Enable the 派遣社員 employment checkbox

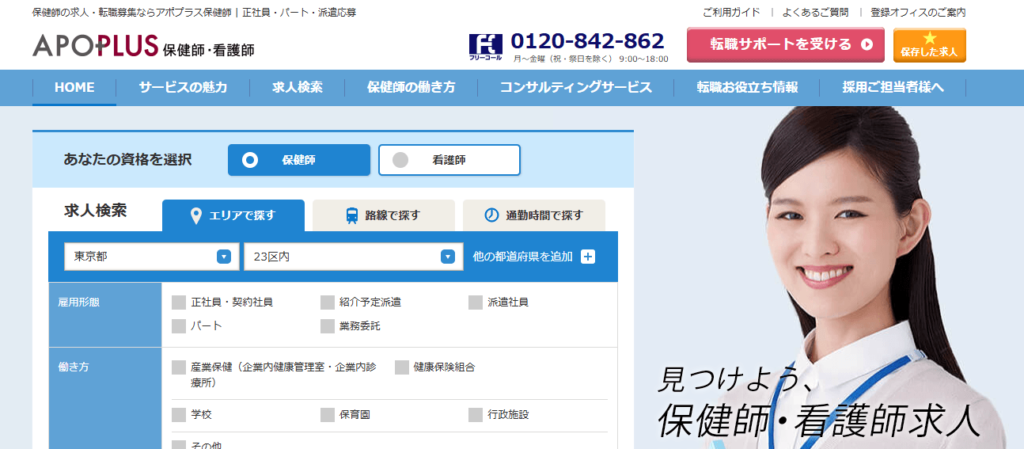[475, 302]
